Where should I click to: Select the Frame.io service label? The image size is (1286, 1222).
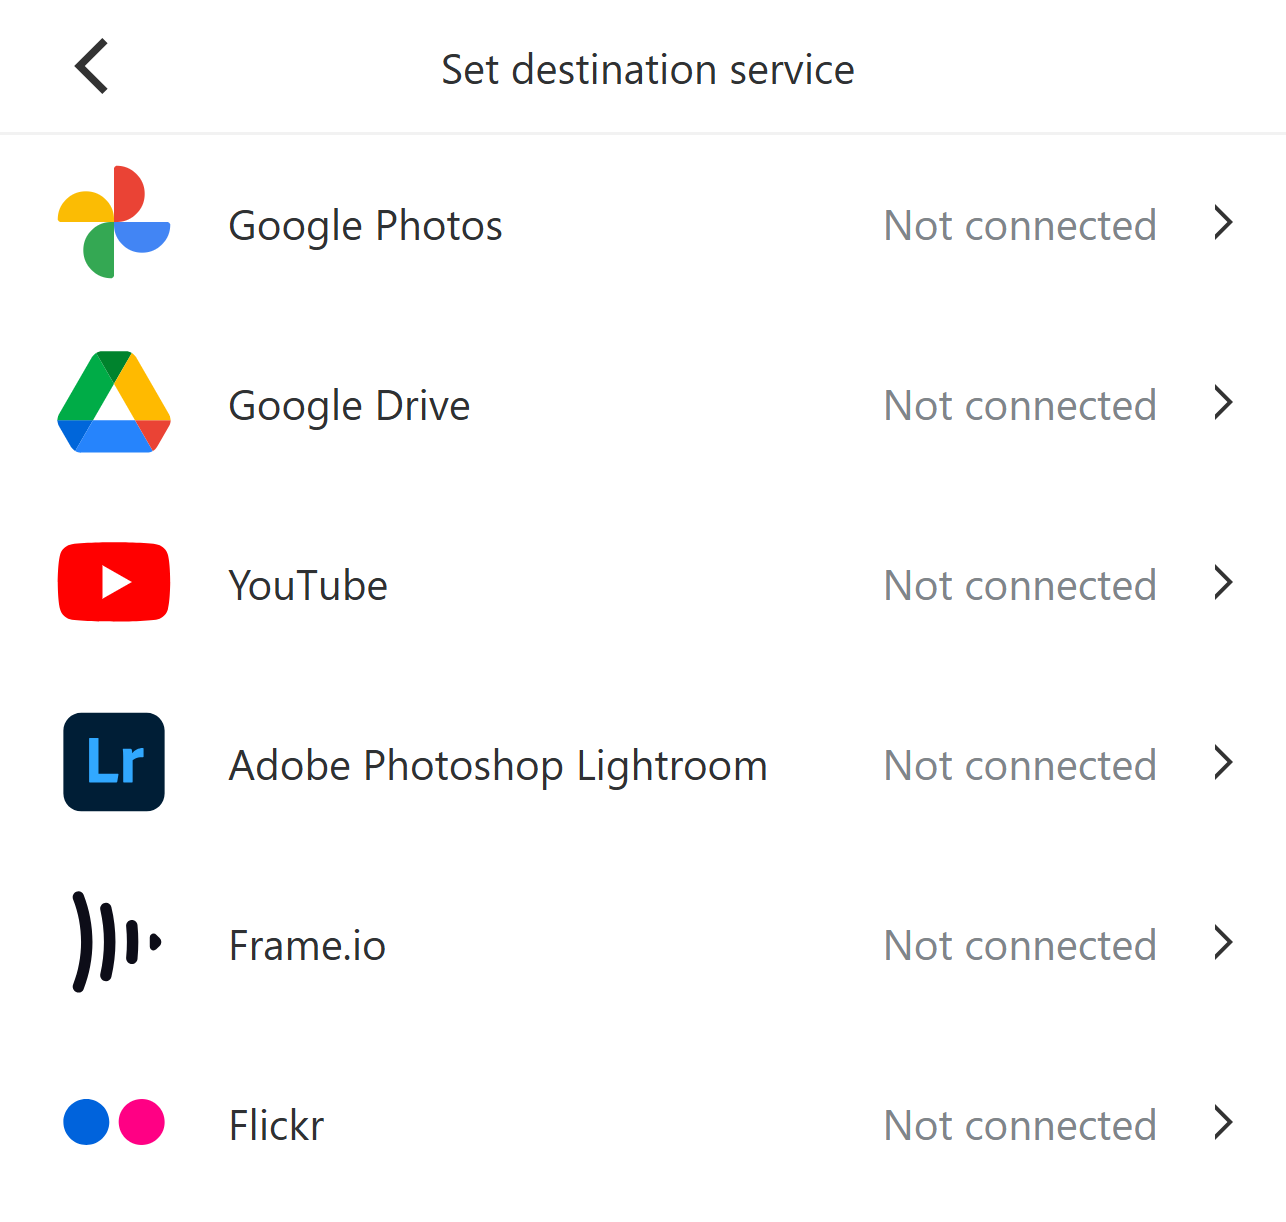pos(307,946)
